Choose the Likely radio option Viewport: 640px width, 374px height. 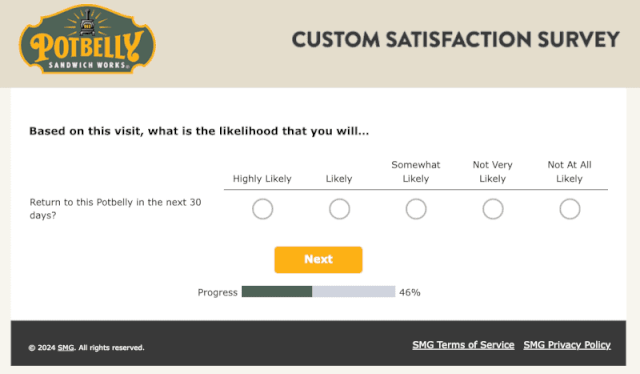(339, 209)
